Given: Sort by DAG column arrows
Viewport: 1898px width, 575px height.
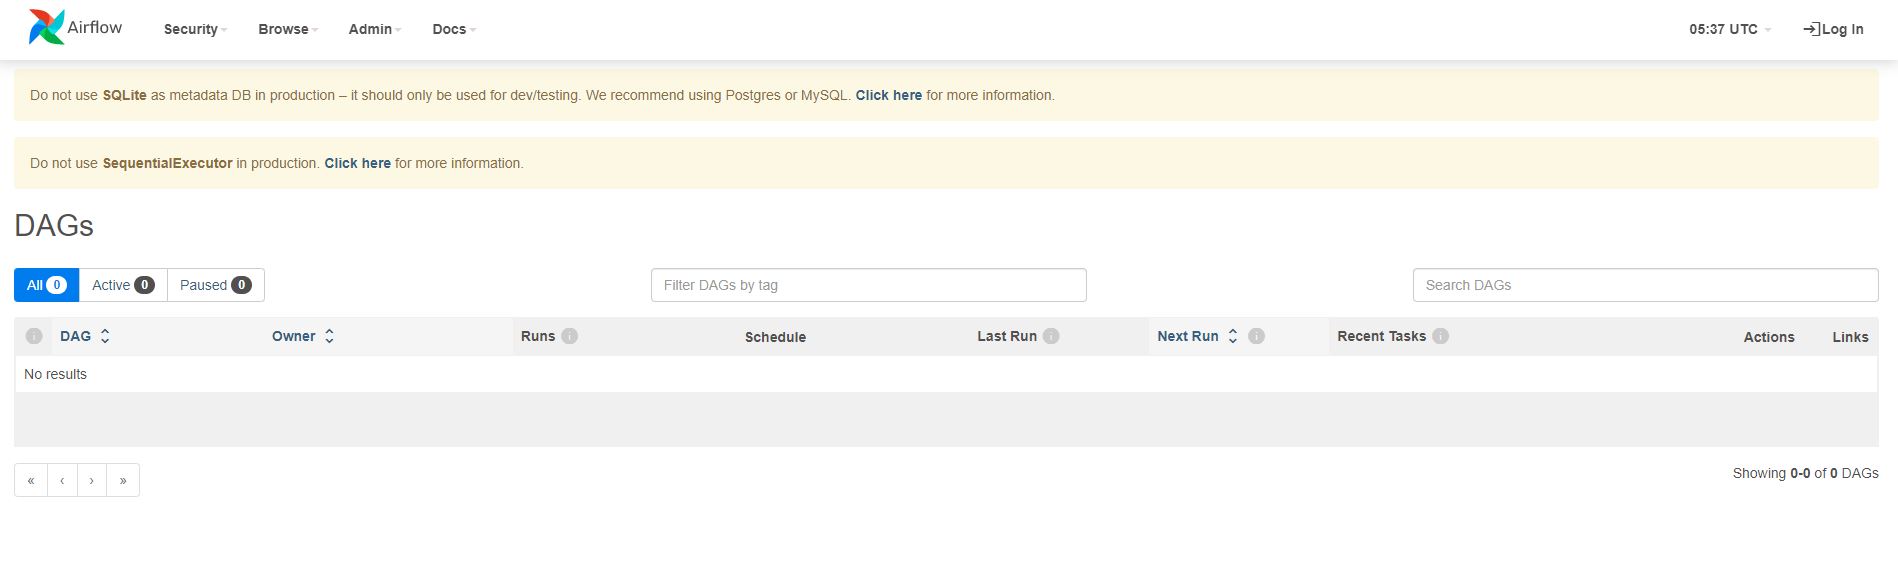Looking at the screenshot, I should click(105, 336).
